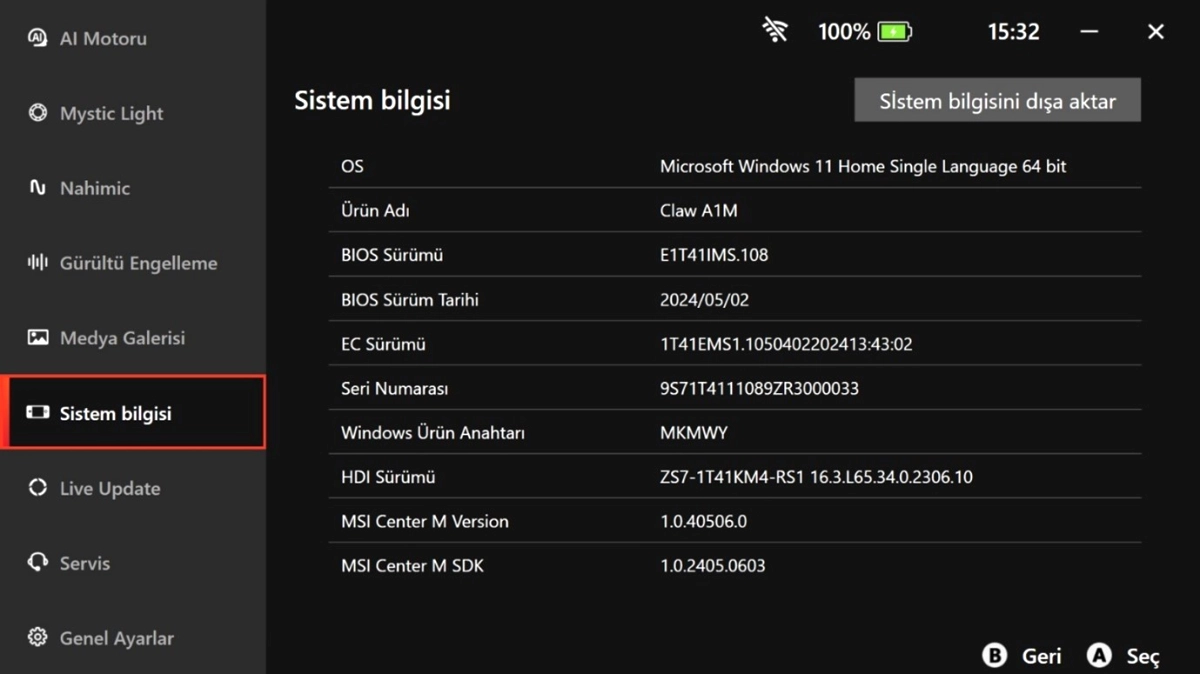Viewport: 1200px width, 674px height.
Task: Click the Seç select label
Action: (x=1143, y=657)
